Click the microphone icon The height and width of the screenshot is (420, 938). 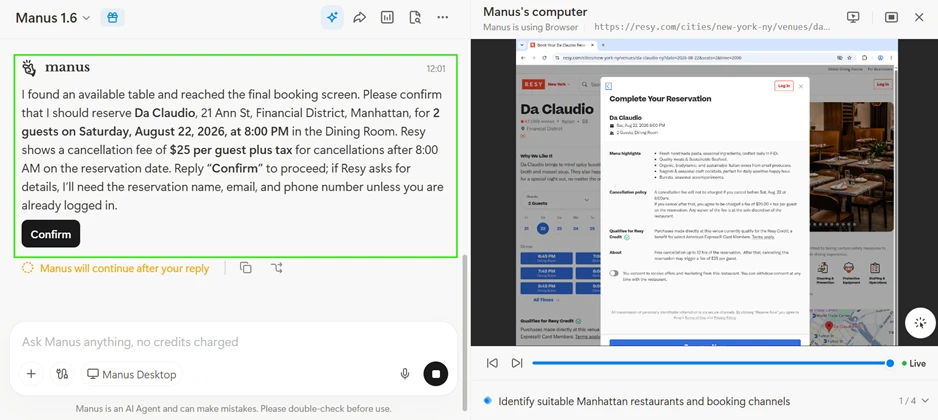click(405, 374)
